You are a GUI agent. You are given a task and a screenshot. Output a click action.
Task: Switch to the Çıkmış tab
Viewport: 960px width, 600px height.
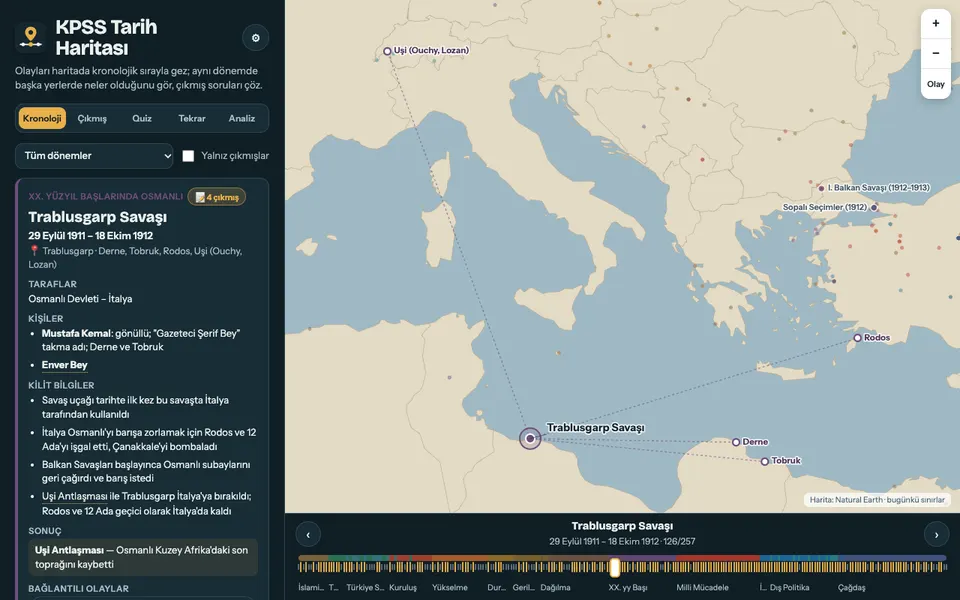[92, 118]
